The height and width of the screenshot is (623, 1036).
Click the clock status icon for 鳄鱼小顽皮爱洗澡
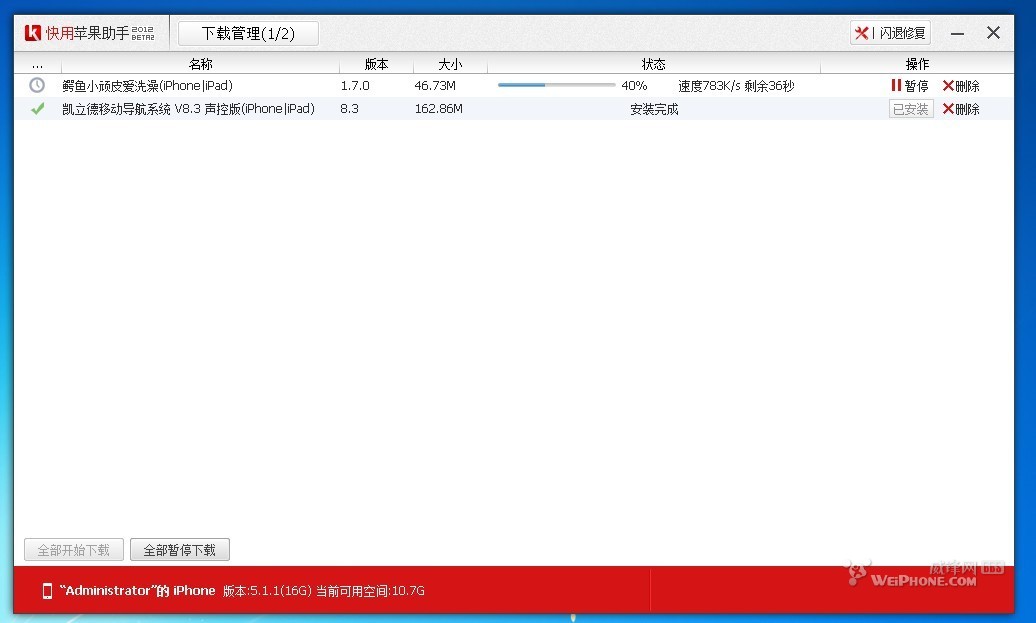pyautogui.click(x=37, y=85)
